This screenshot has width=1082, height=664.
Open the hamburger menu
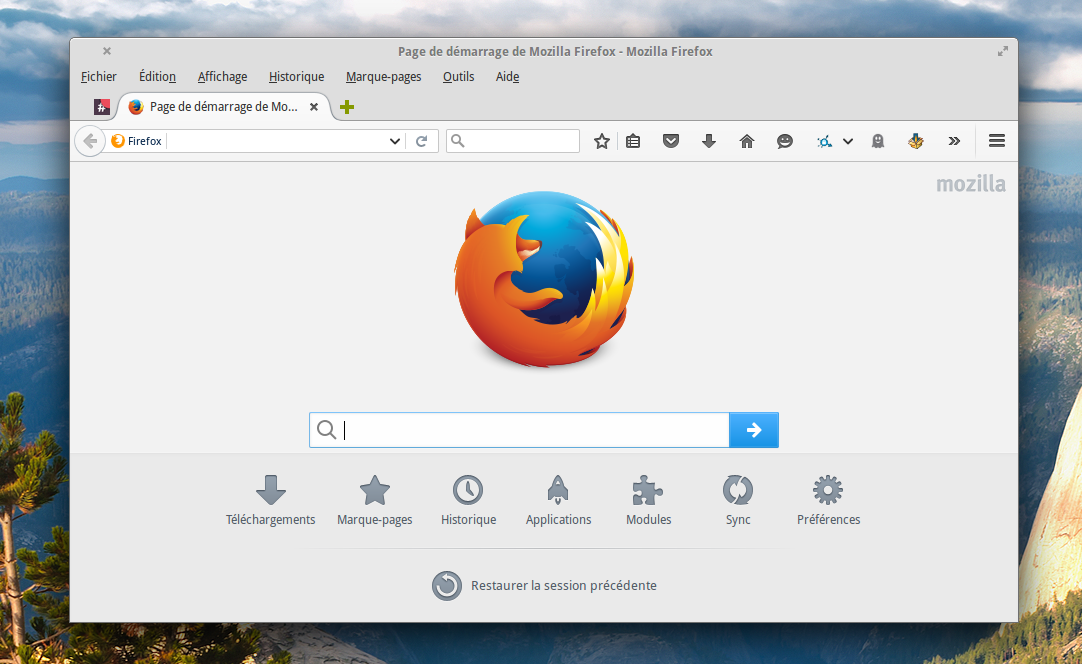coord(996,141)
